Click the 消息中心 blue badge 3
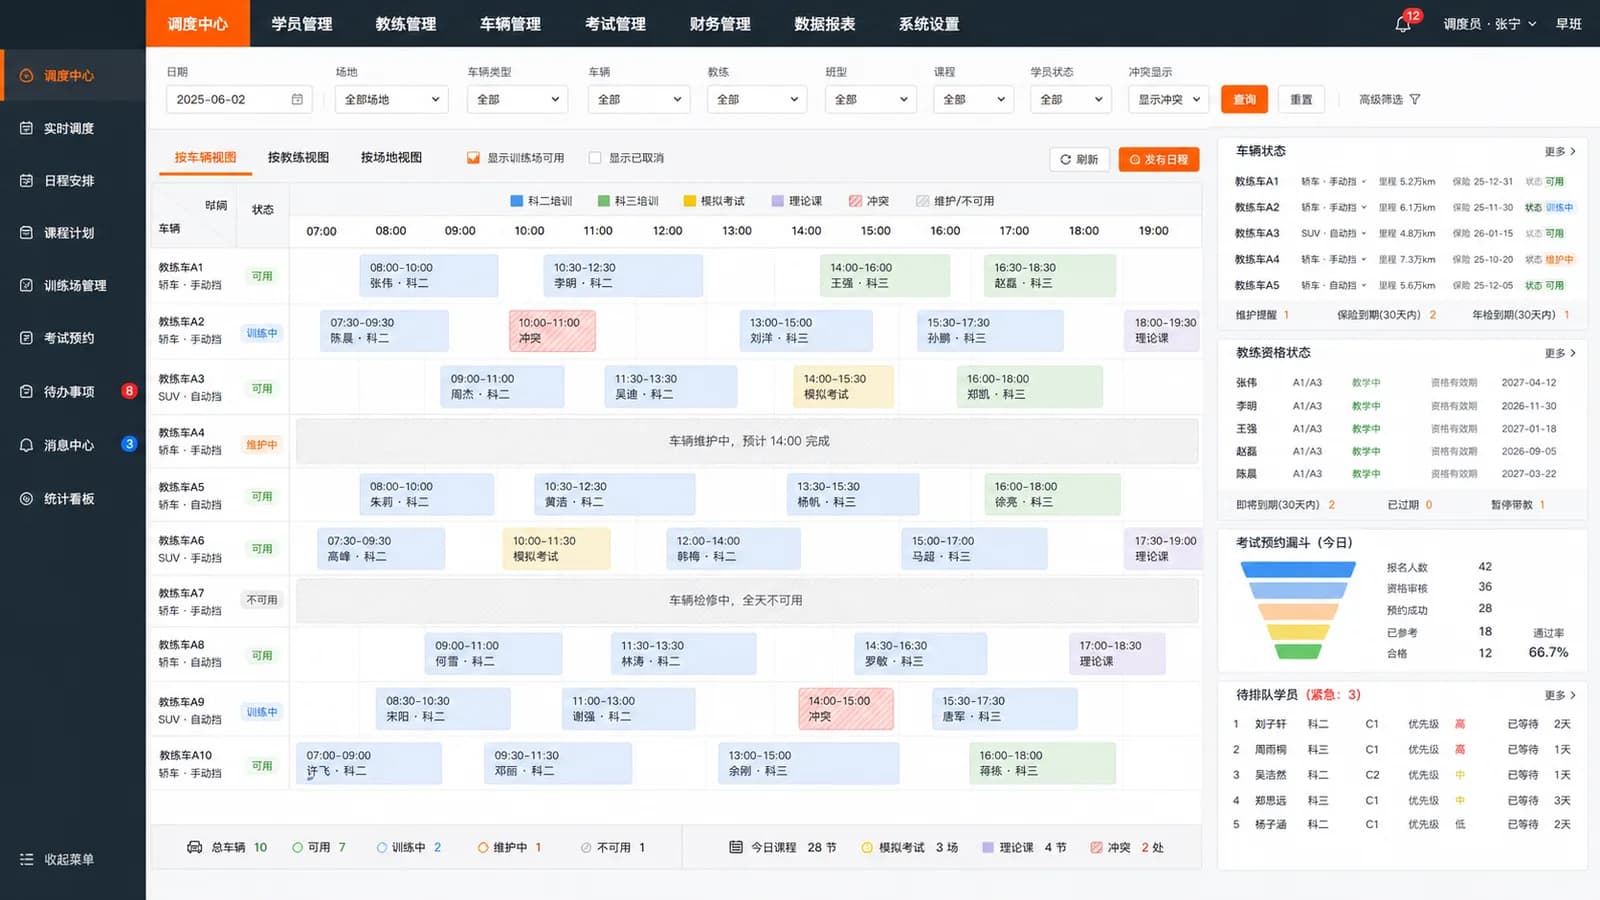This screenshot has width=1600, height=900. coord(129,444)
